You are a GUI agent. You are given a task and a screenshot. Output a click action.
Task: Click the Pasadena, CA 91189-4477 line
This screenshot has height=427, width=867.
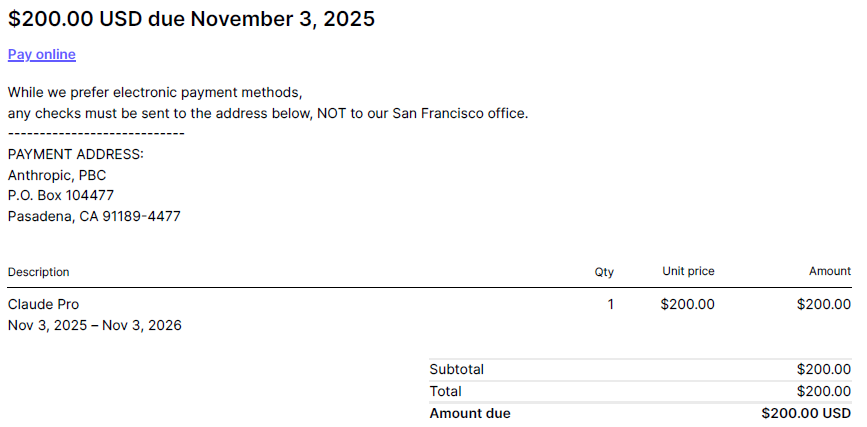point(94,216)
